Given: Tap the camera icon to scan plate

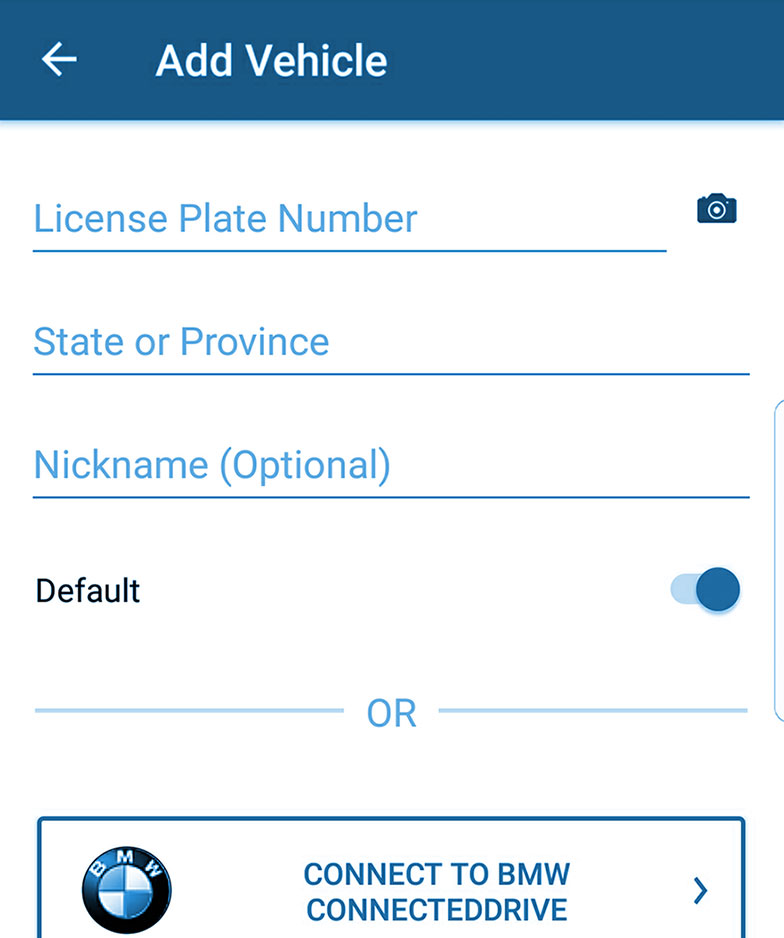Looking at the screenshot, I should click(716, 209).
